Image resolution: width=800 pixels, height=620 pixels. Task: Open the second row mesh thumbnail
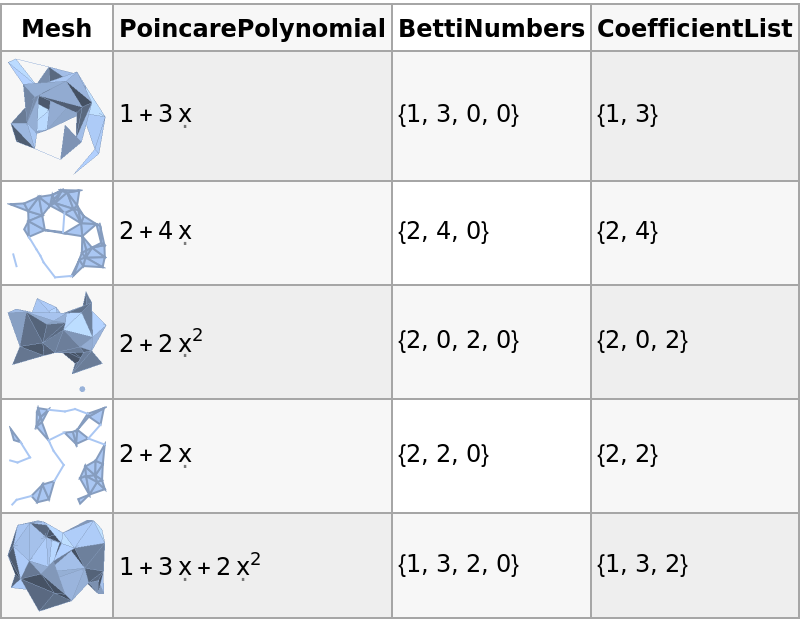click(x=57, y=233)
